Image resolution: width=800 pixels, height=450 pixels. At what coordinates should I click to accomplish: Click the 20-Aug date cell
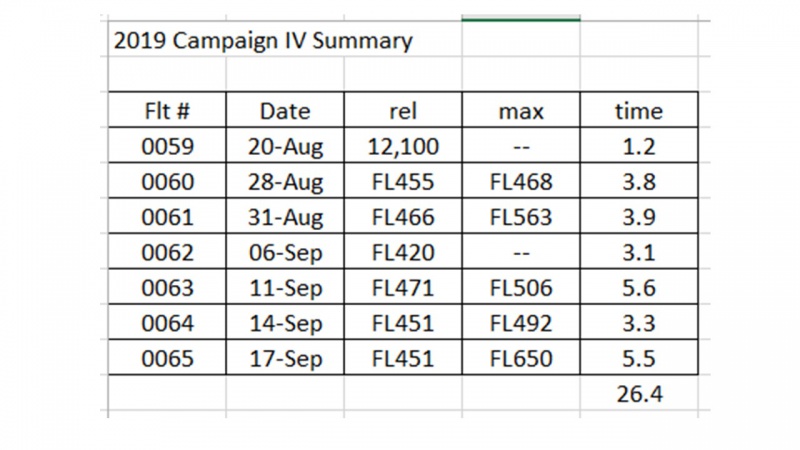point(285,147)
